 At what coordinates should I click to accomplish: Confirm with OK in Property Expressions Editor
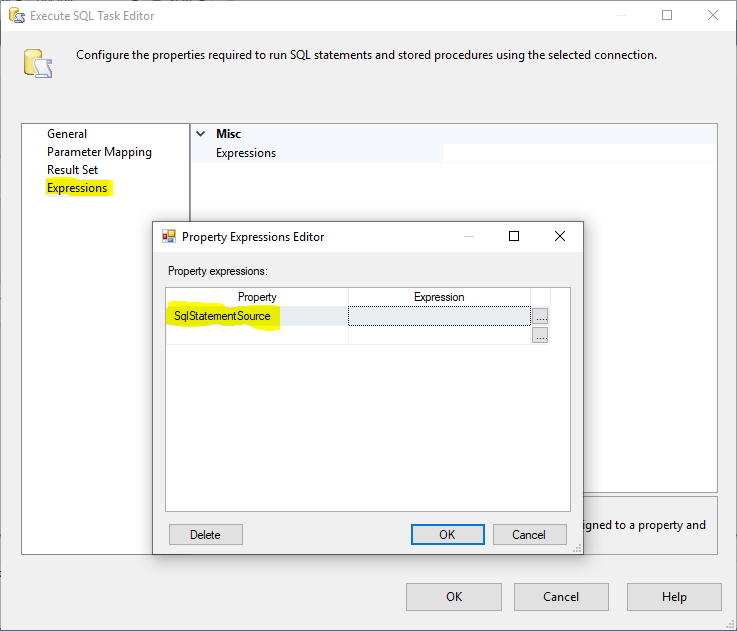coord(447,535)
